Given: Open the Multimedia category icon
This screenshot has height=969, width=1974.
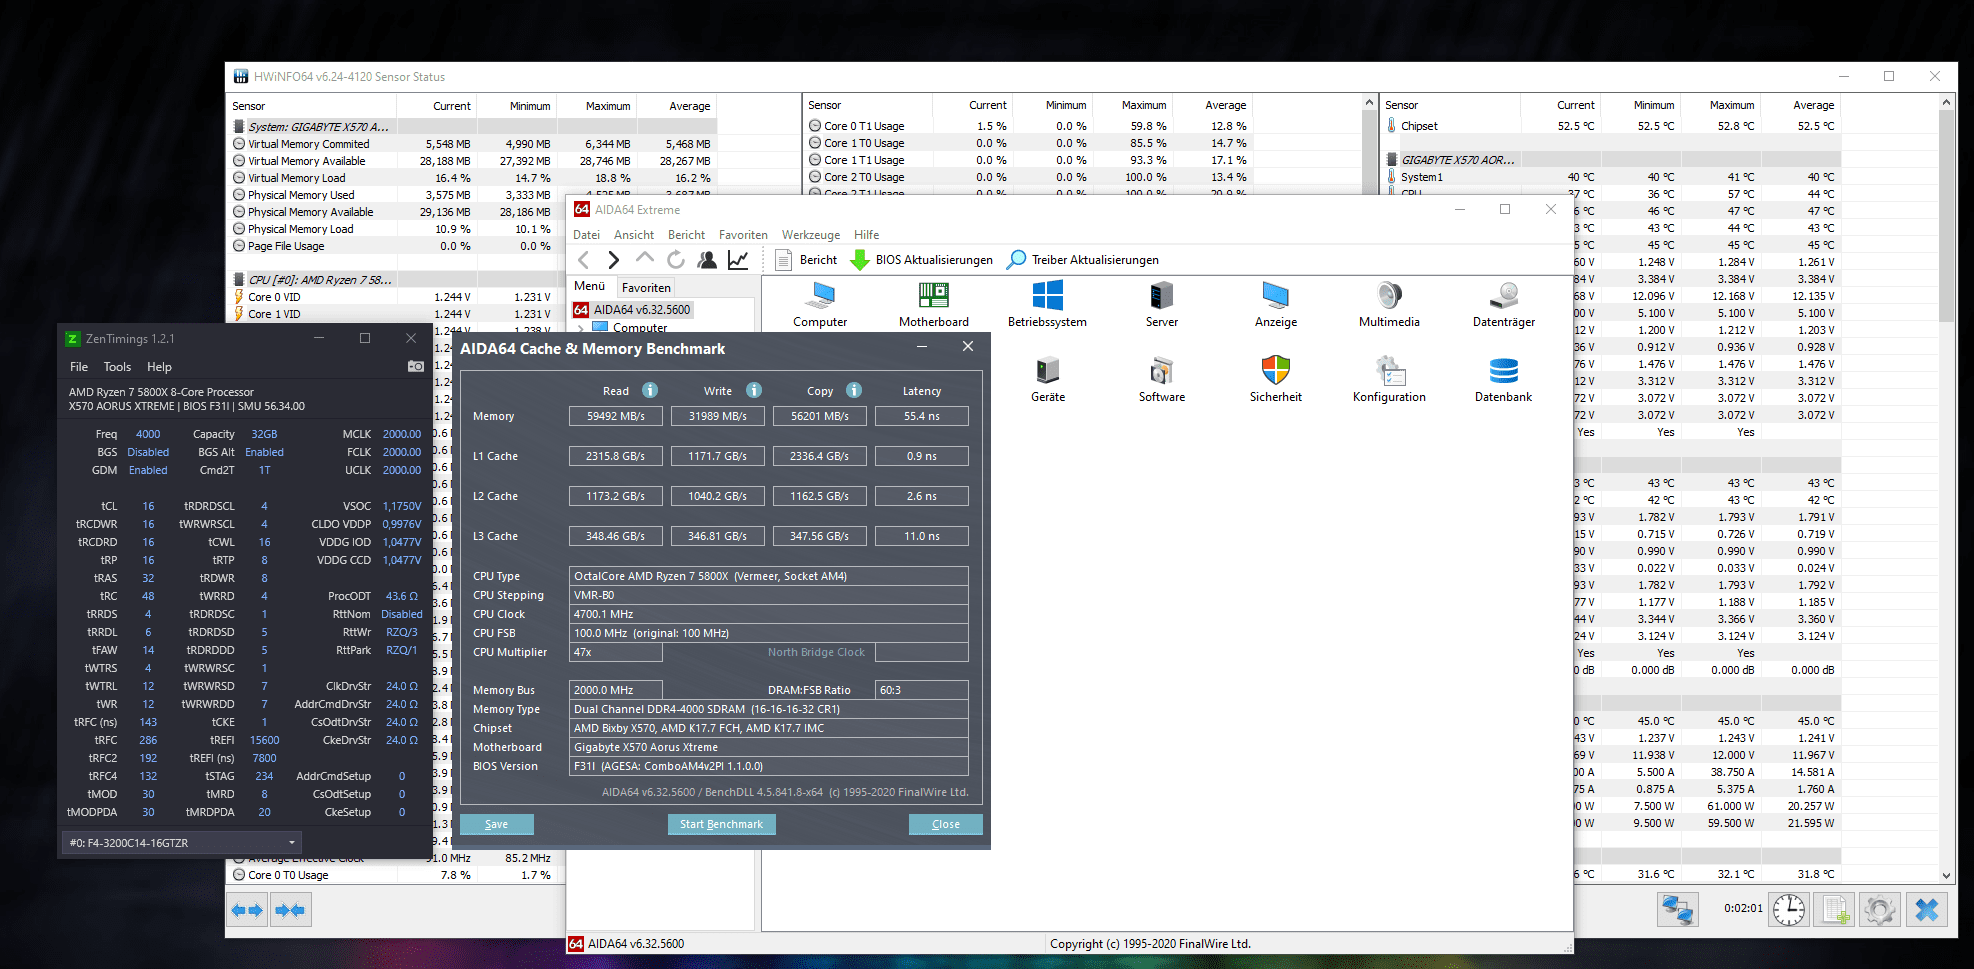Looking at the screenshot, I should [1389, 304].
